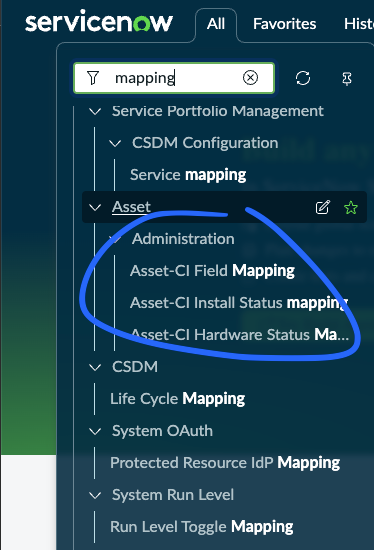Open Asset-CI Install Status mapping
374x550 pixels.
pos(239,303)
